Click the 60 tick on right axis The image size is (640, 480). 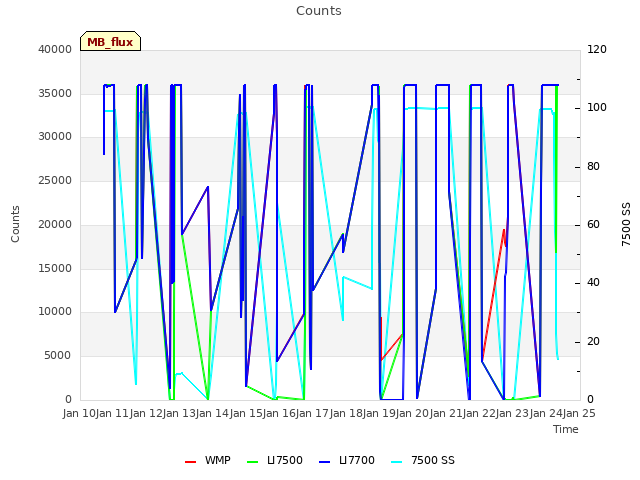(593, 224)
